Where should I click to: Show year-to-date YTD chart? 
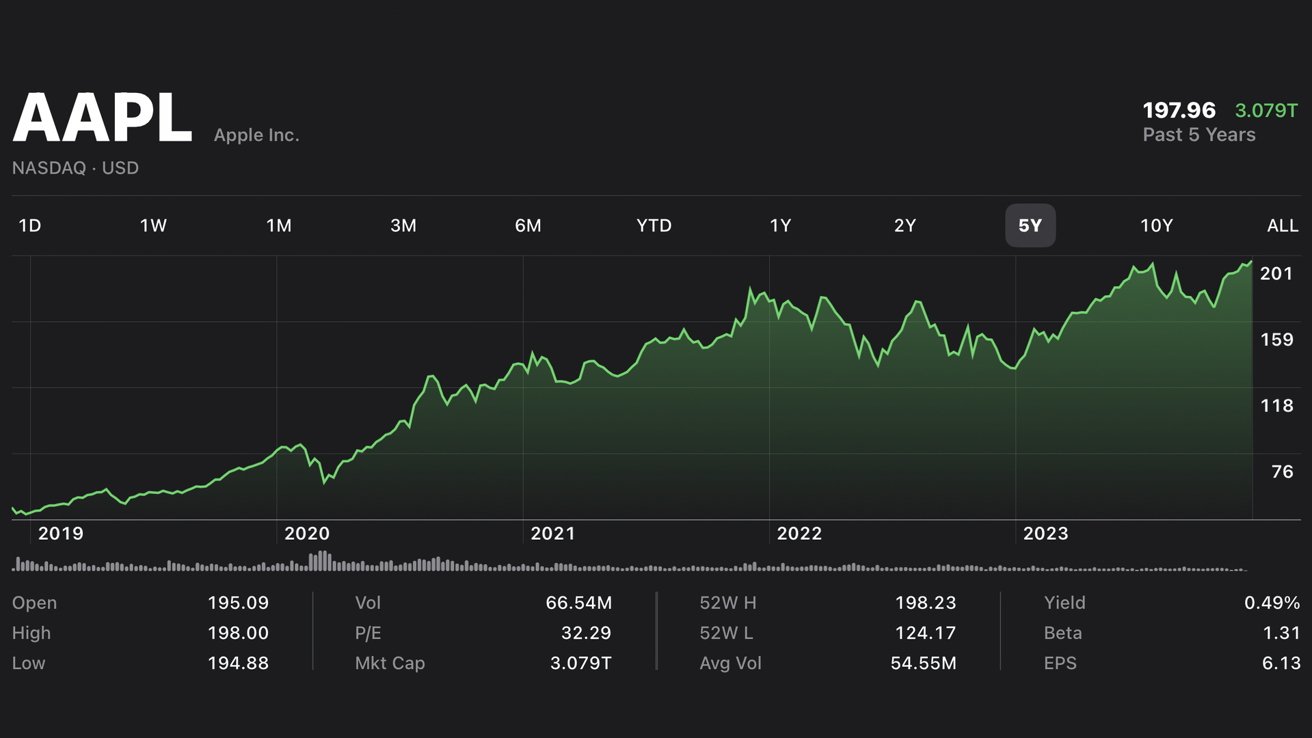(x=654, y=225)
